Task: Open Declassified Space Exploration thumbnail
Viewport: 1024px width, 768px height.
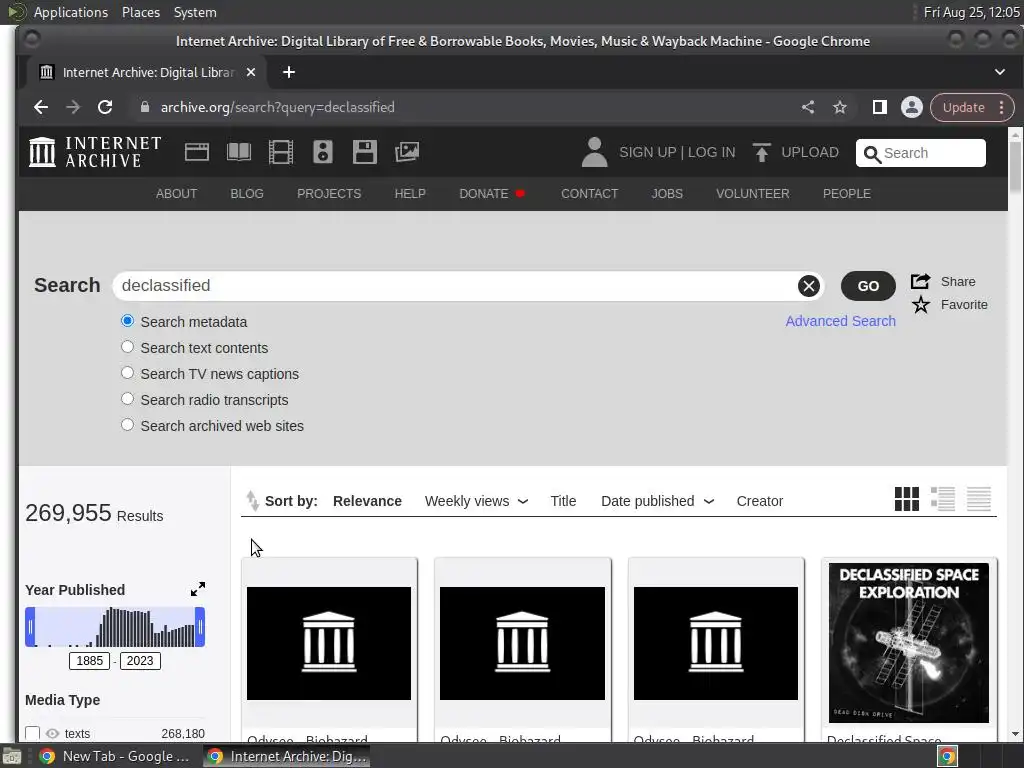Action: [x=908, y=643]
